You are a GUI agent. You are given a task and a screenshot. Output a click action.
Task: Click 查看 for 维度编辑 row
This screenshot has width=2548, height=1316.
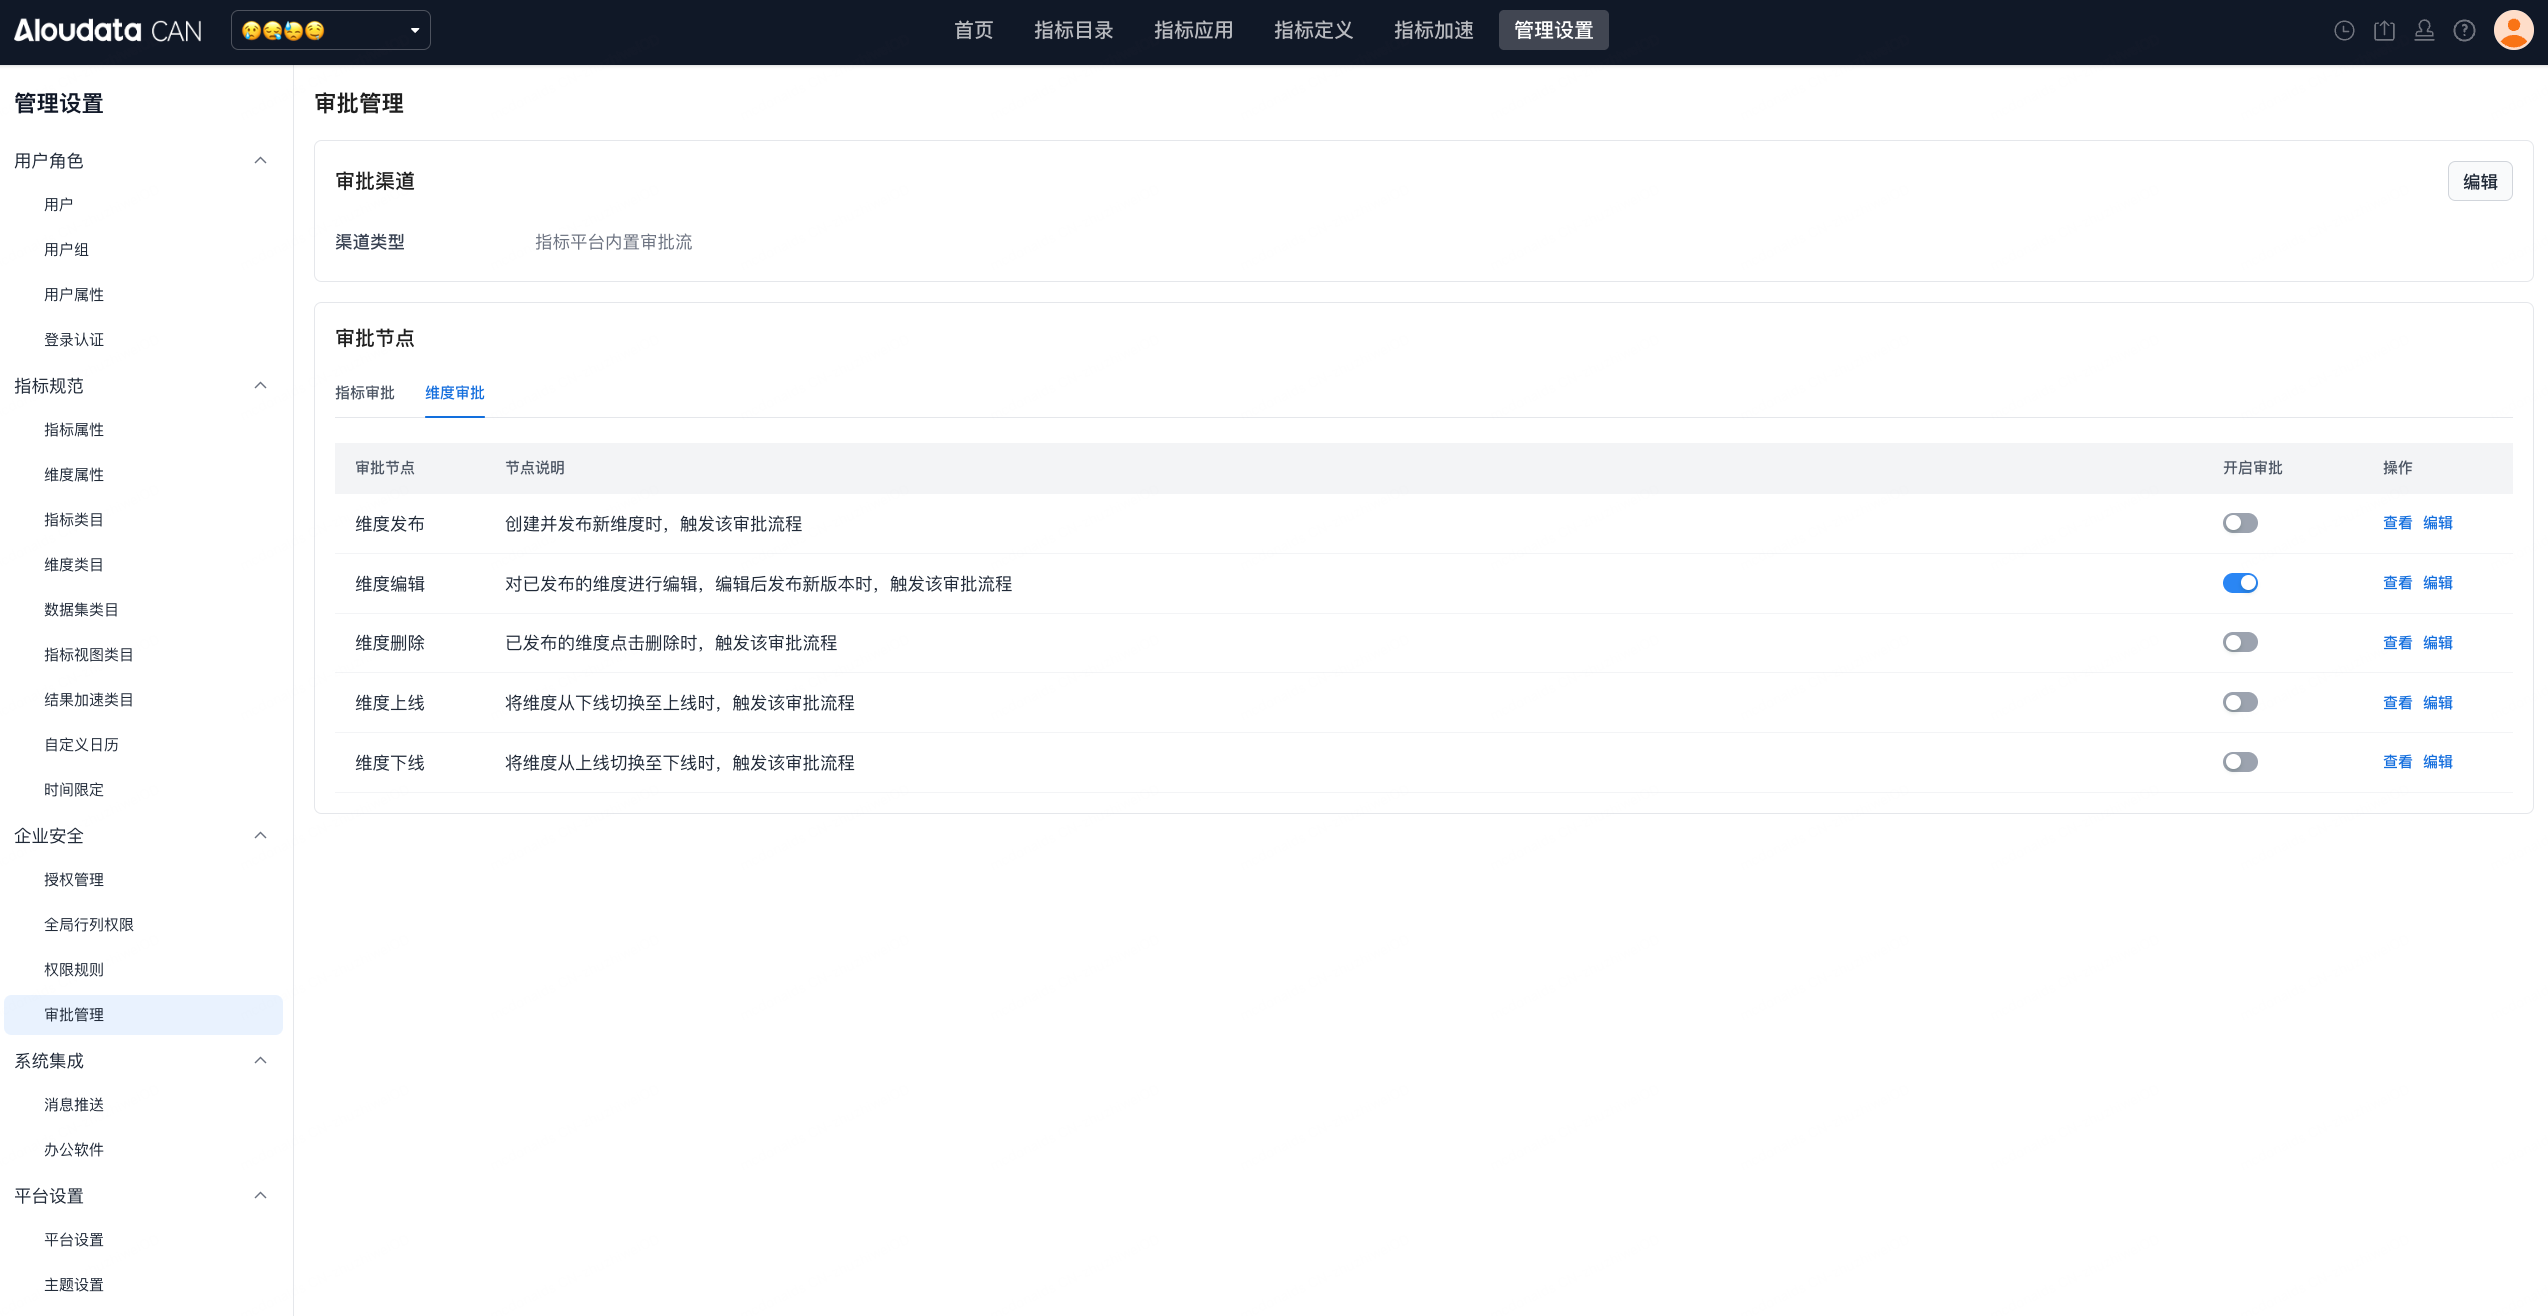click(x=2397, y=583)
